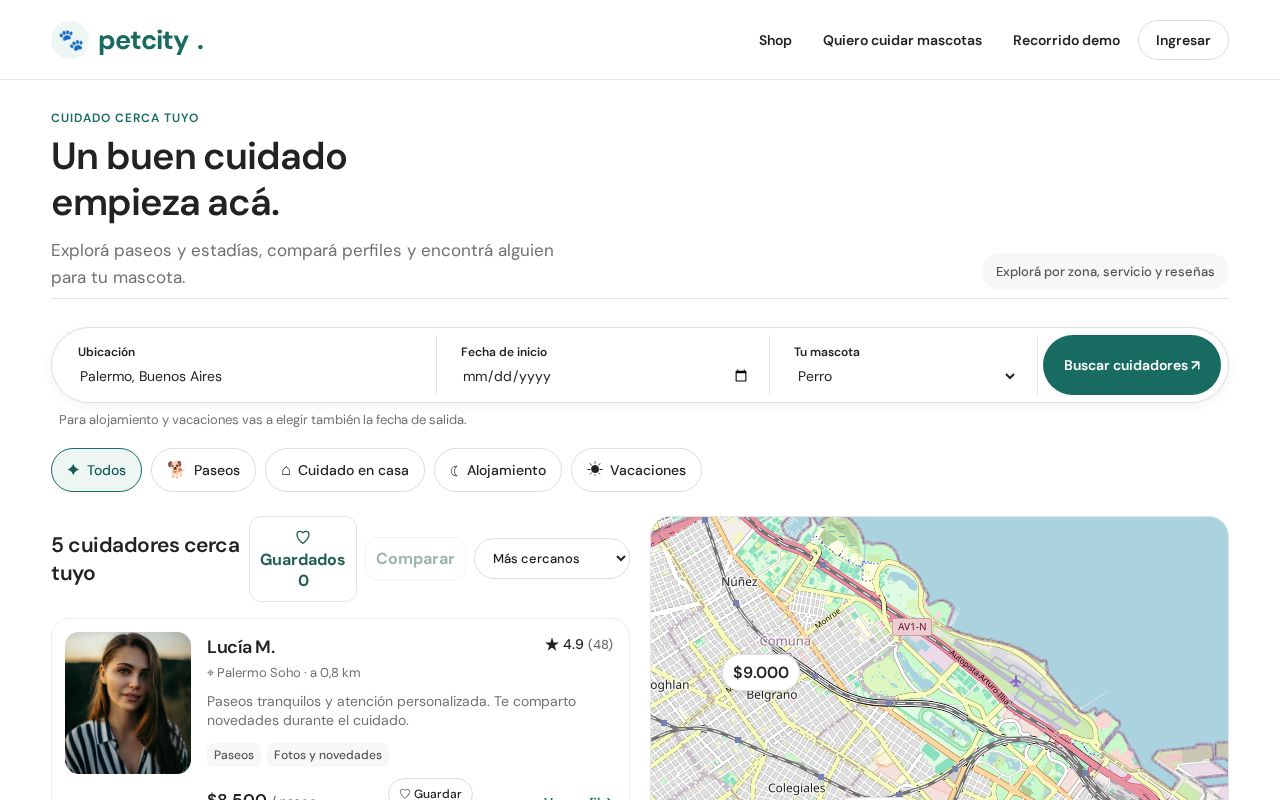Image resolution: width=1280 pixels, height=800 pixels.
Task: Click the Ingresar button
Action: pos(1183,40)
